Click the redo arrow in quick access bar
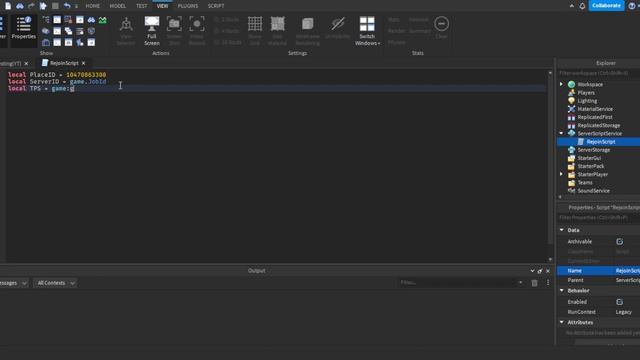640x360 pixels. (31, 6)
